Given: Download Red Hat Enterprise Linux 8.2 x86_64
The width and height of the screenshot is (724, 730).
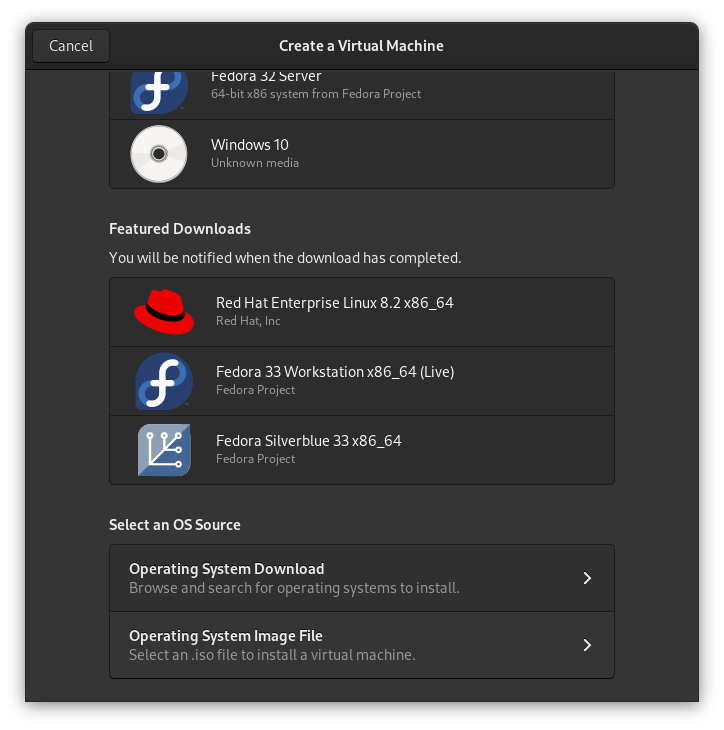Looking at the screenshot, I should click(x=334, y=302).
